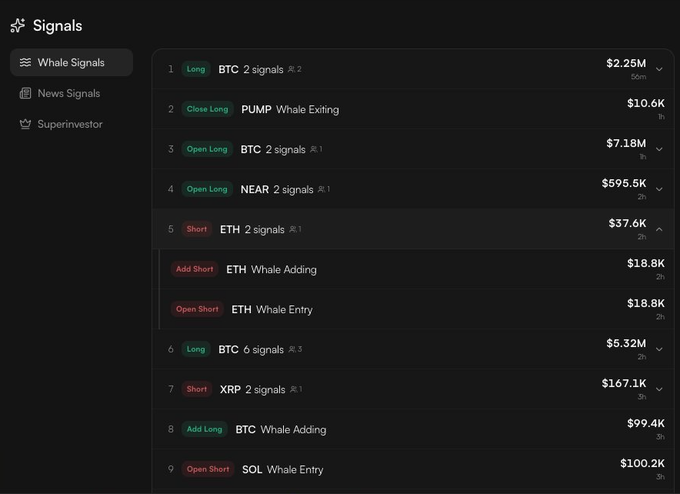Click the Close Long badge for PUMP
The width and height of the screenshot is (680, 494).
click(x=207, y=109)
